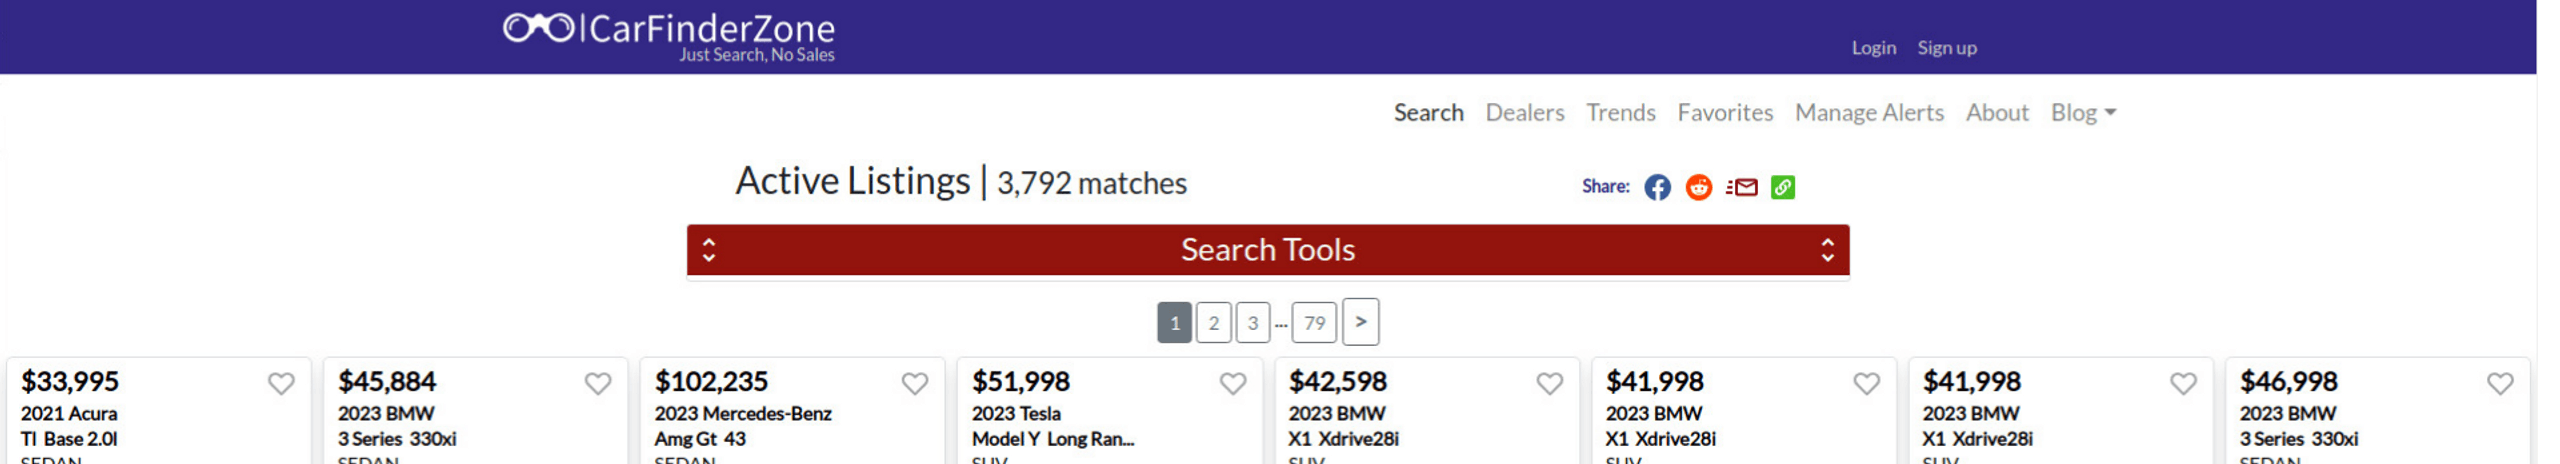Favorite the $46,998 BMW 3 Series

(x=2500, y=383)
